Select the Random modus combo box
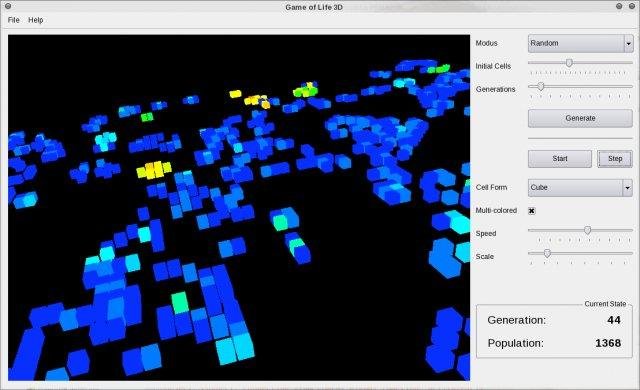Image resolution: width=640 pixels, height=390 pixels. pos(580,43)
